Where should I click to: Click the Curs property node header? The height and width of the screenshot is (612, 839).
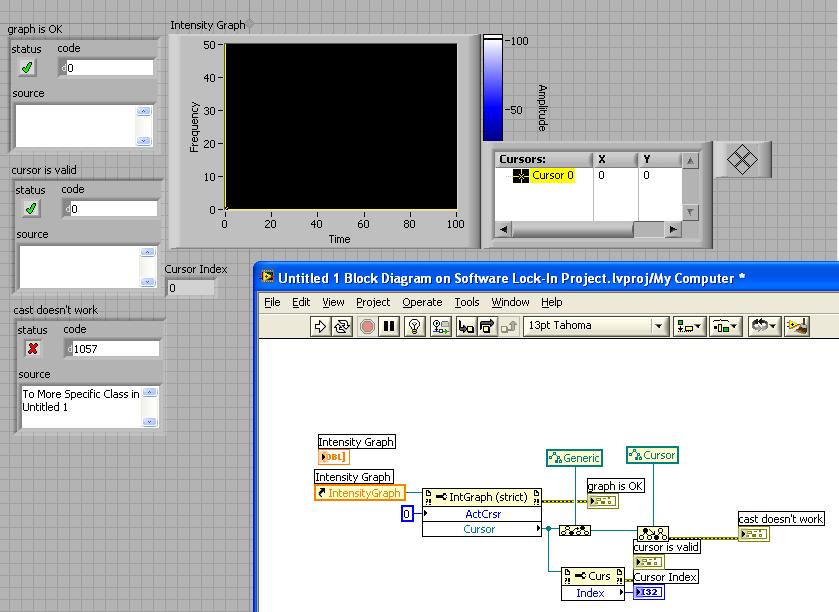[x=593, y=576]
